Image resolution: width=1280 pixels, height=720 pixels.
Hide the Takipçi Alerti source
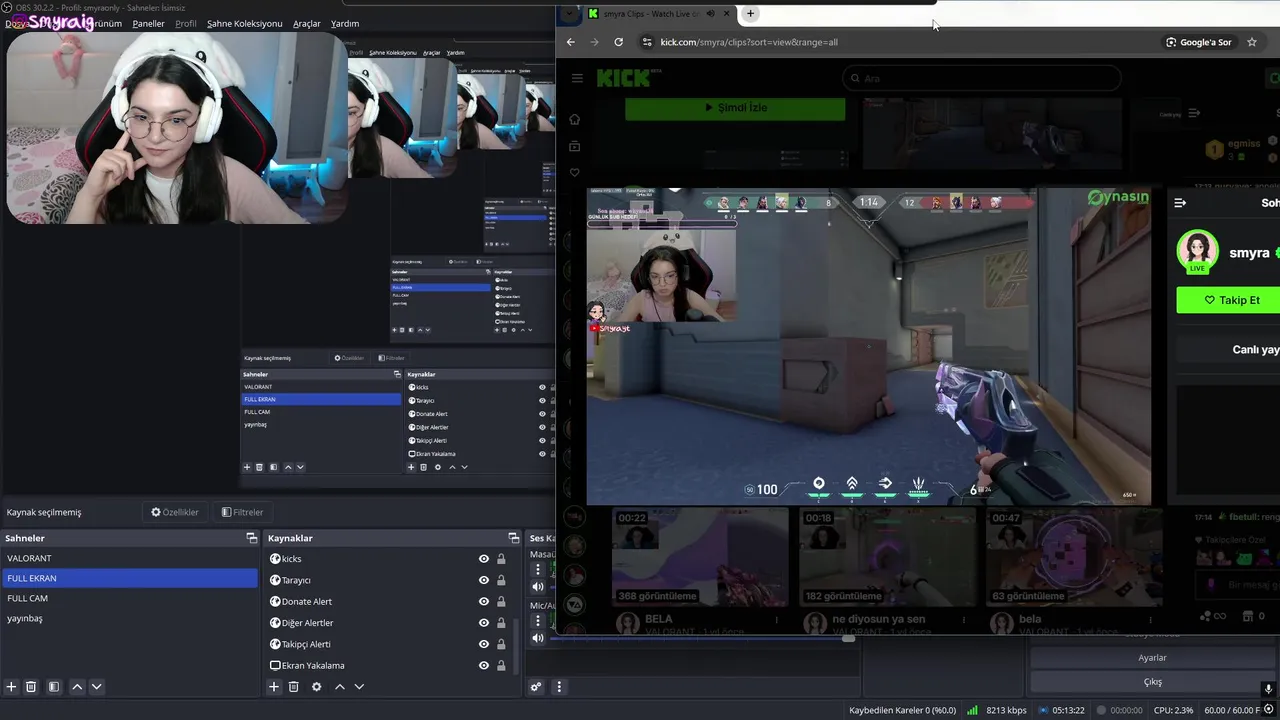484,644
